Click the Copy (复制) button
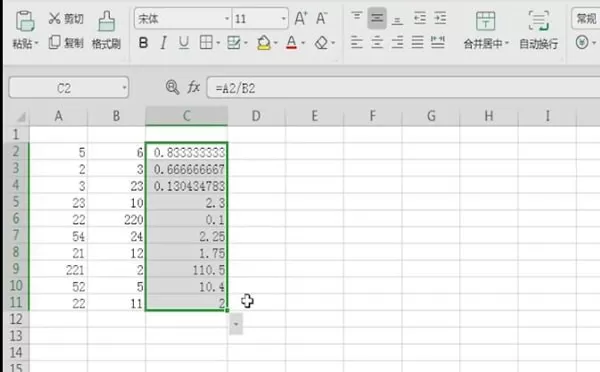This screenshot has width=600, height=372. point(66,42)
